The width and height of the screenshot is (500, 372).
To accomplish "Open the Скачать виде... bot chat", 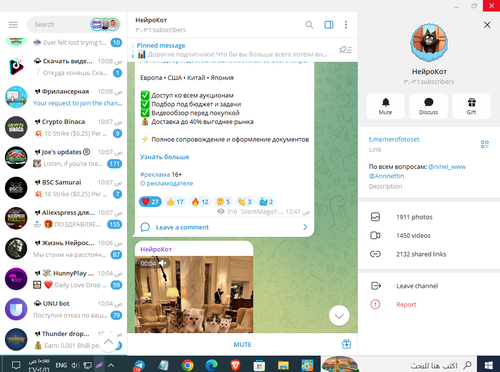I will point(63,67).
